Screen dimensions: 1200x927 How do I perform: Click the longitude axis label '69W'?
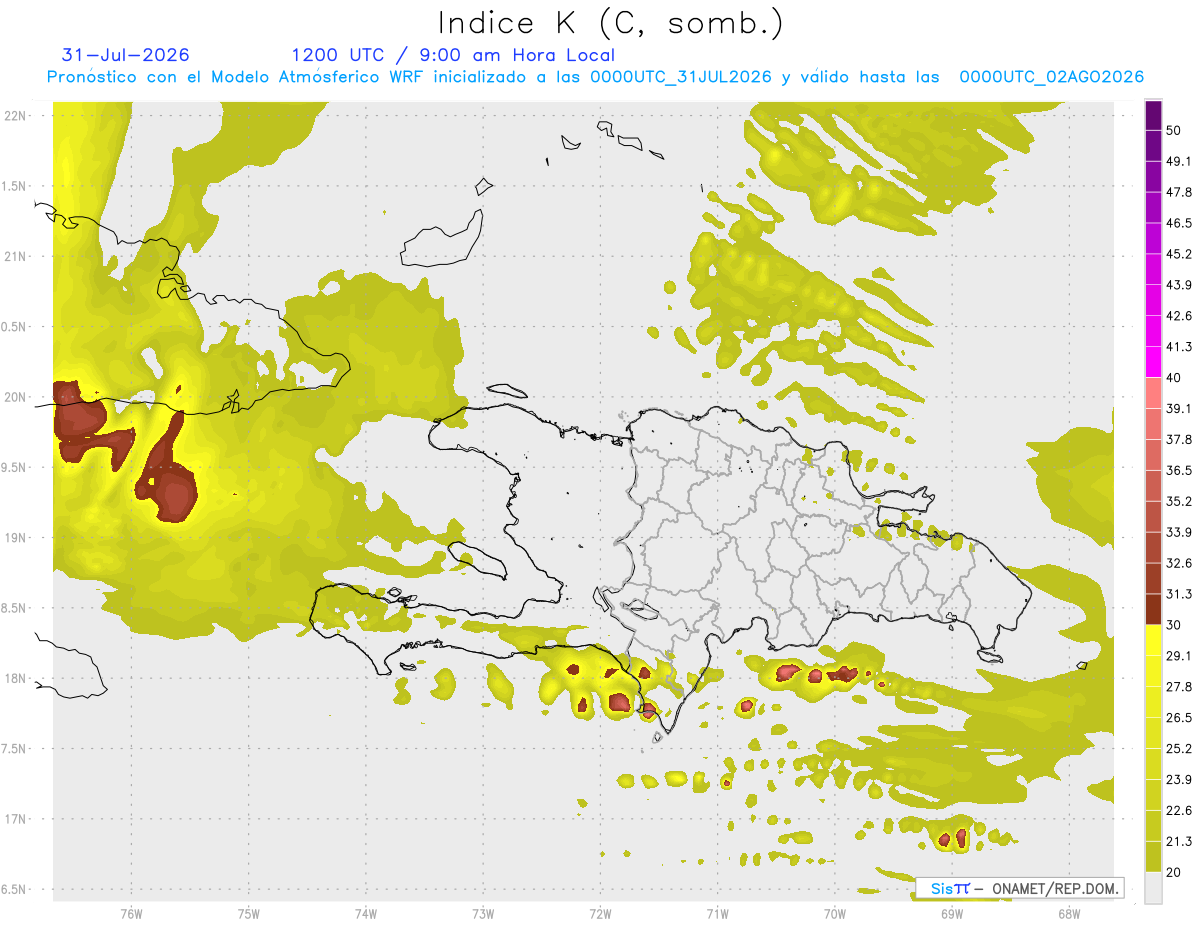coord(952,913)
